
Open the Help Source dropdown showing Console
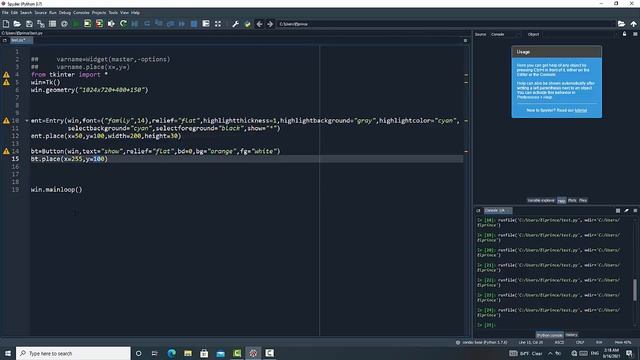pyautogui.click(x=506, y=34)
